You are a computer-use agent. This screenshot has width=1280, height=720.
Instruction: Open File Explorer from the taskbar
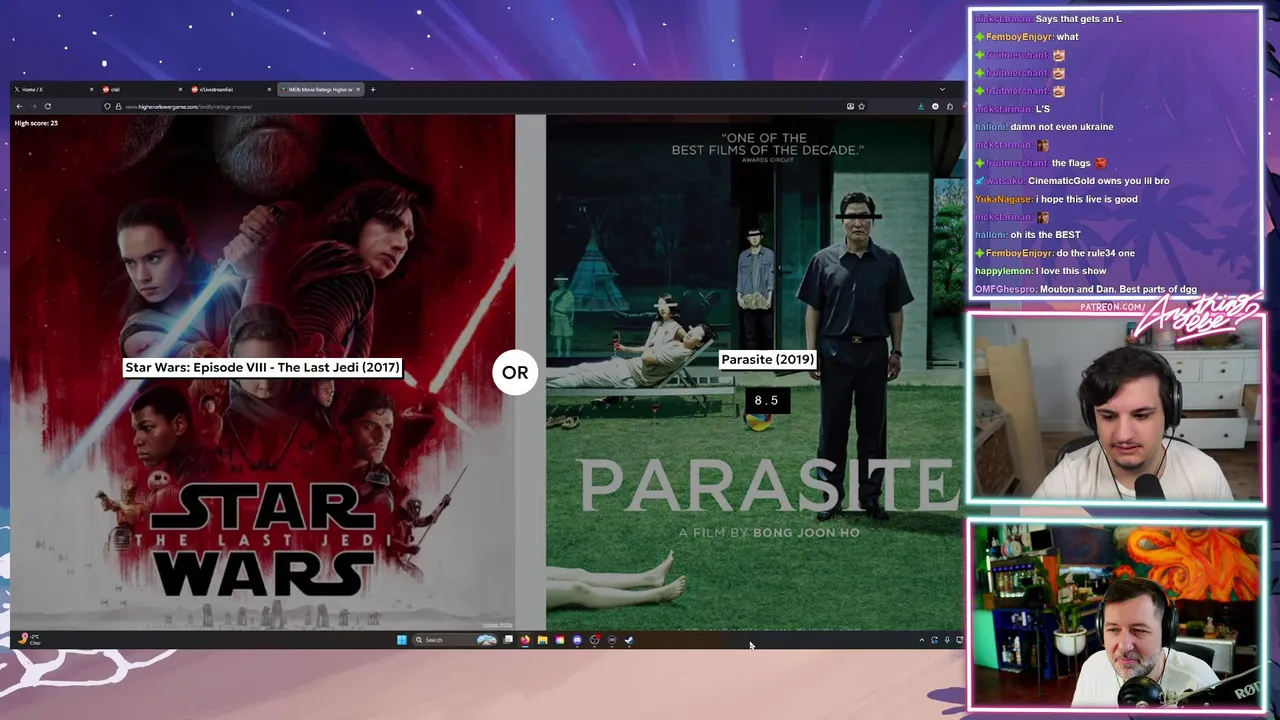coord(542,640)
